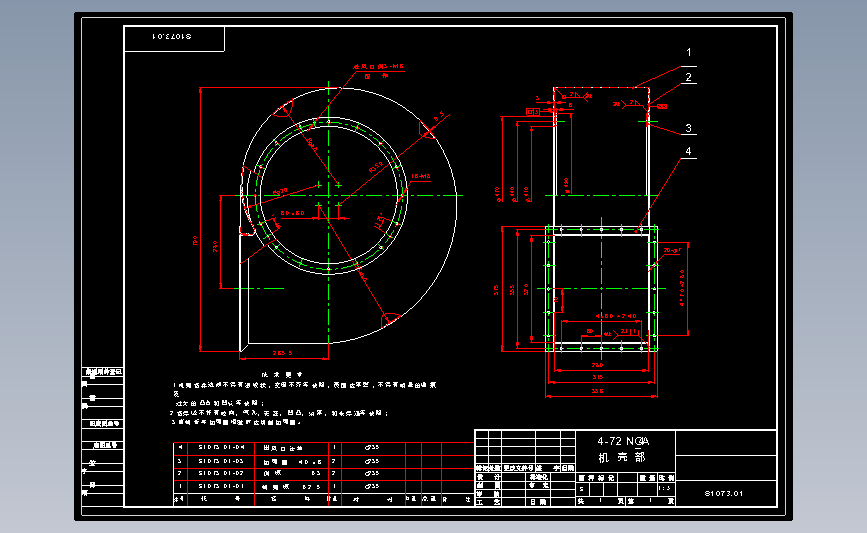Click the '280' width dimension in side view
This screenshot has height=533, width=867.
[598, 365]
